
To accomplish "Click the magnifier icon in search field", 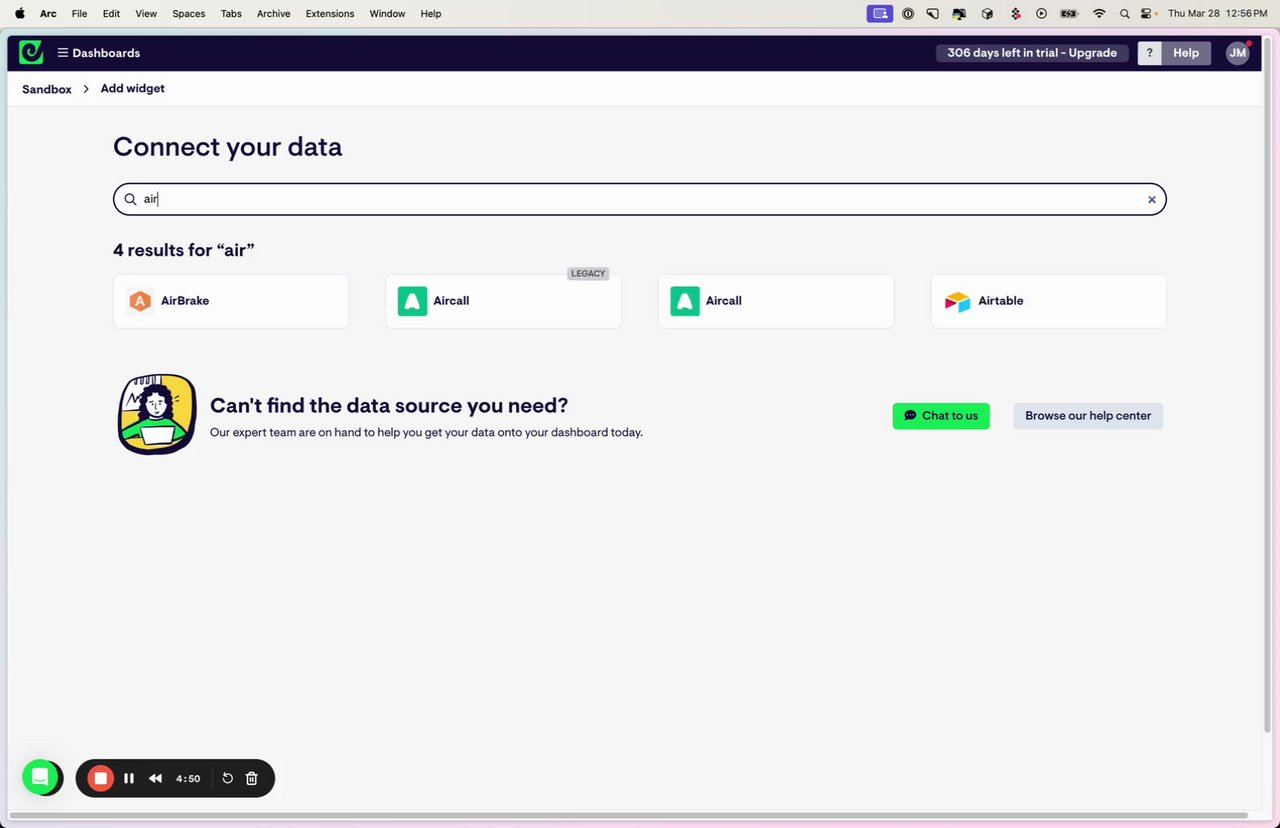I will pyautogui.click(x=130, y=199).
